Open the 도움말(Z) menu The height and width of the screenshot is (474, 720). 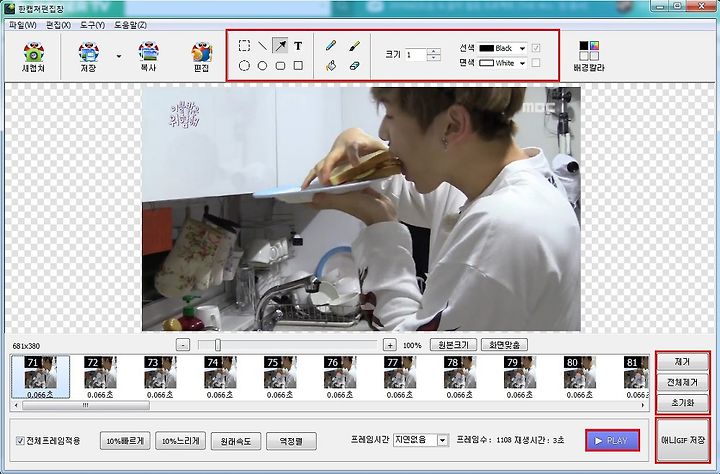[x=130, y=25]
